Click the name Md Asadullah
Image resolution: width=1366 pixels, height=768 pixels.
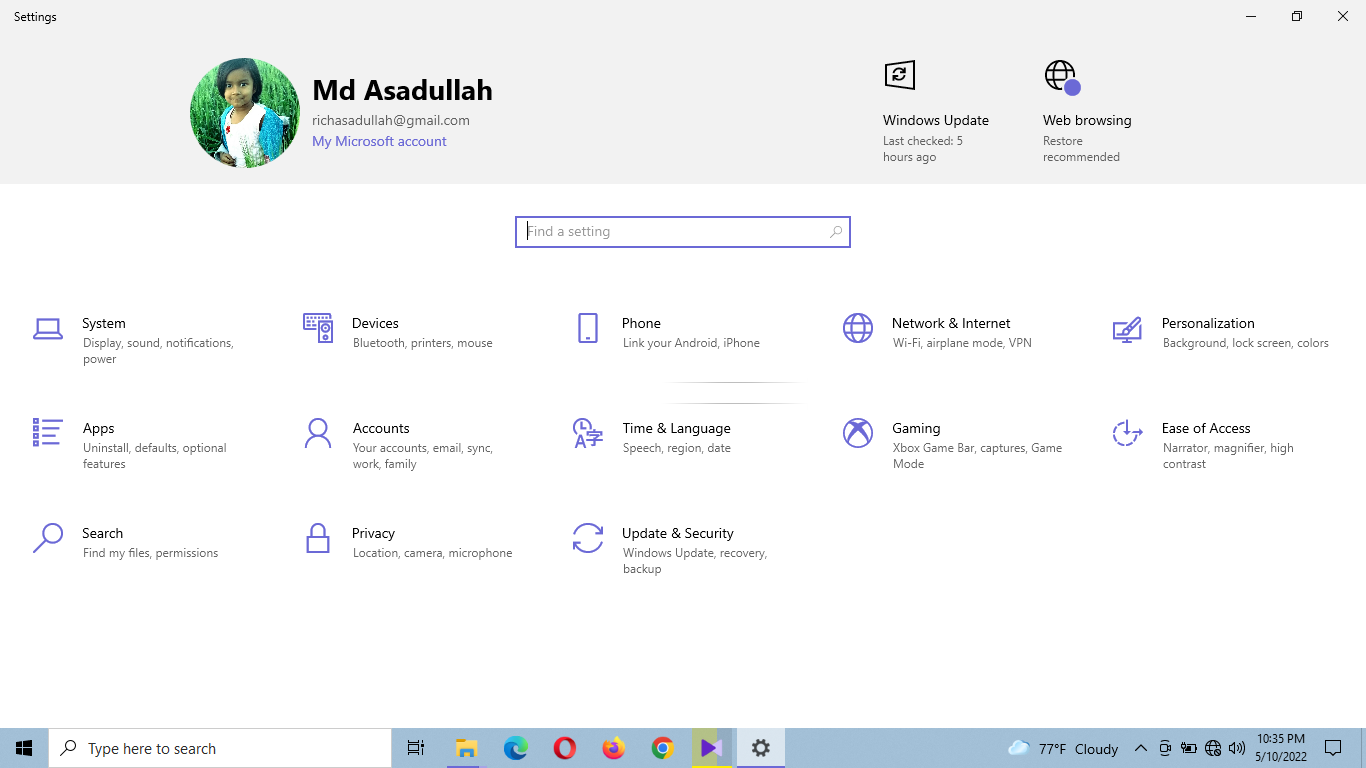402,90
